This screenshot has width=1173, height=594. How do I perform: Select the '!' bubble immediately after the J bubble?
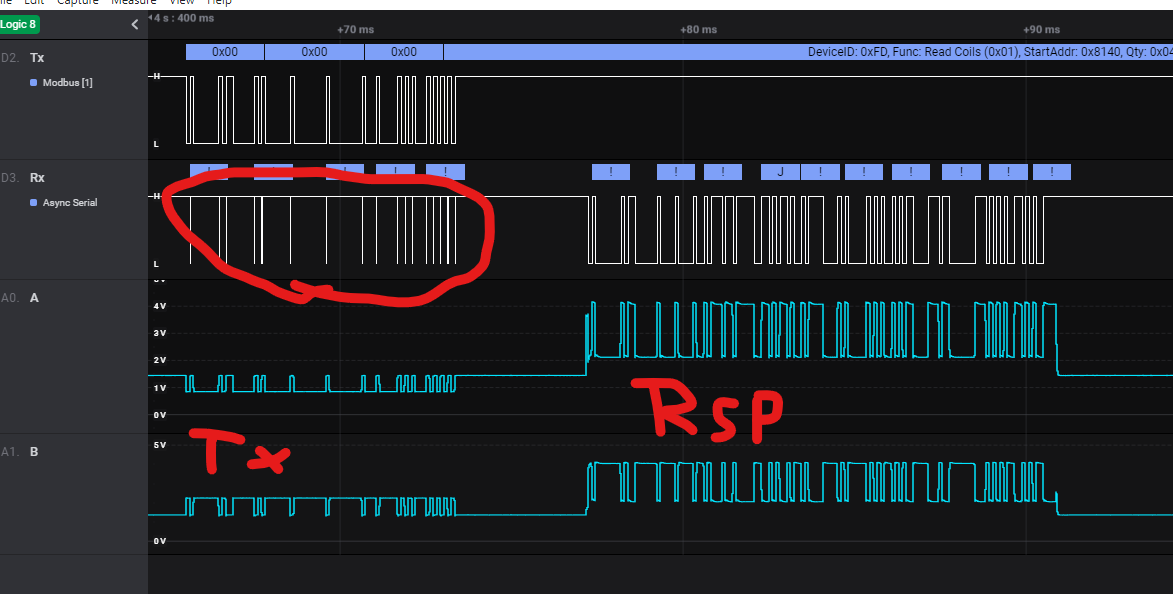(x=820, y=172)
